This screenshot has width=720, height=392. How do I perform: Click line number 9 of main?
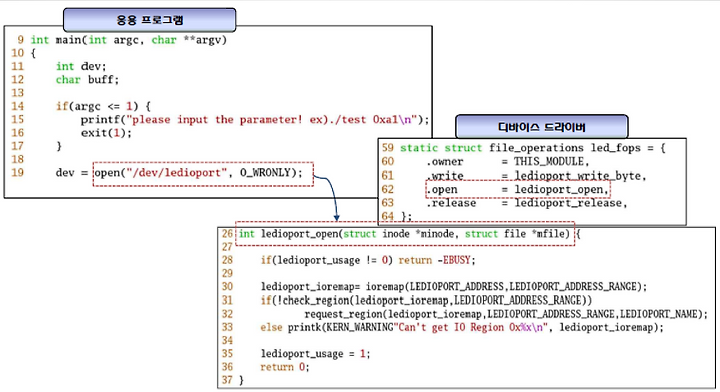tap(21, 40)
